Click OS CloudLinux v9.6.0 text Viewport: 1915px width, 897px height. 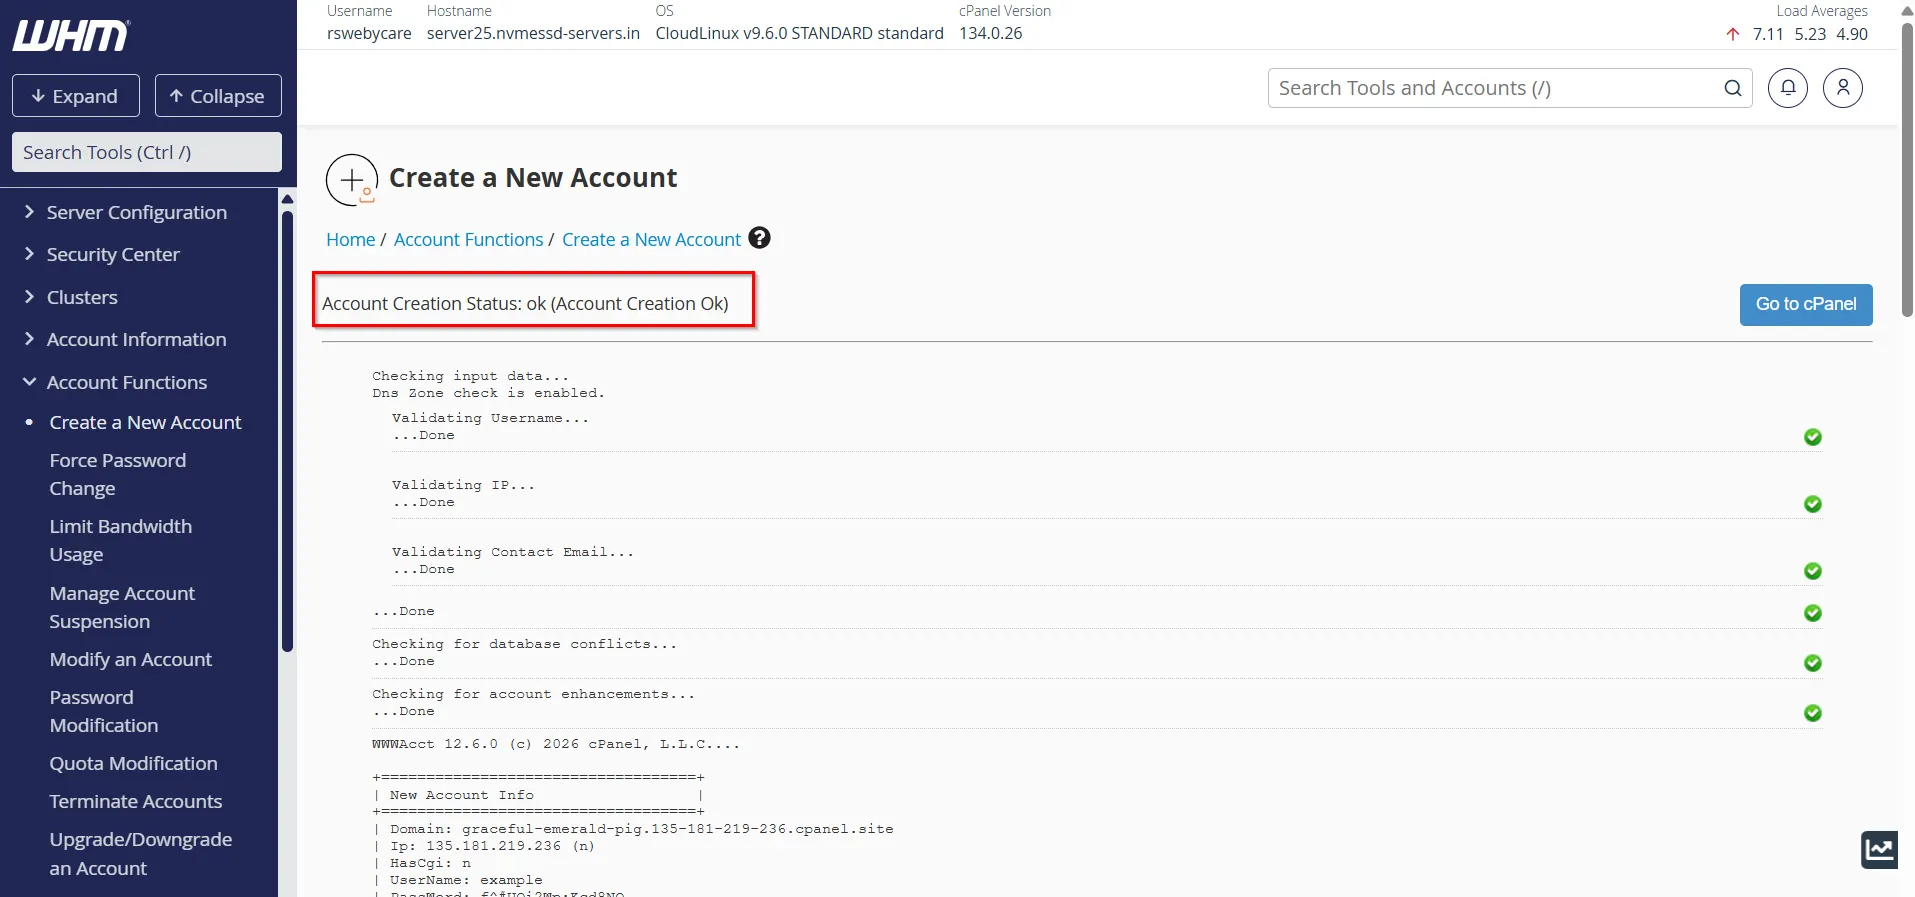(799, 33)
